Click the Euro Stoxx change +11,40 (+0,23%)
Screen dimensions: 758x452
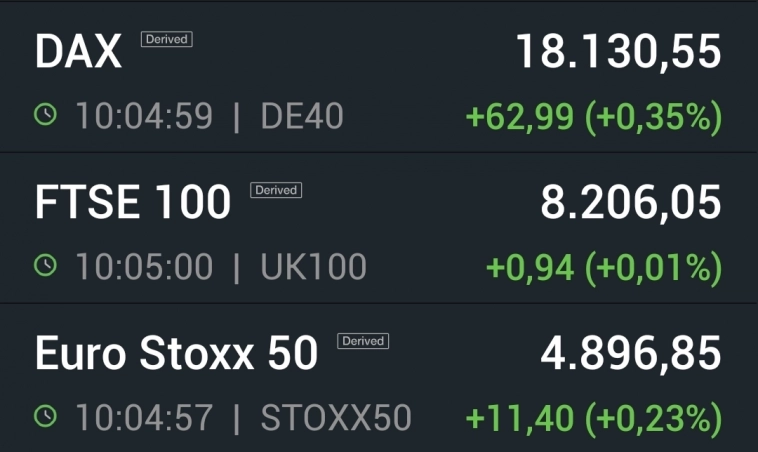pyautogui.click(x=594, y=419)
